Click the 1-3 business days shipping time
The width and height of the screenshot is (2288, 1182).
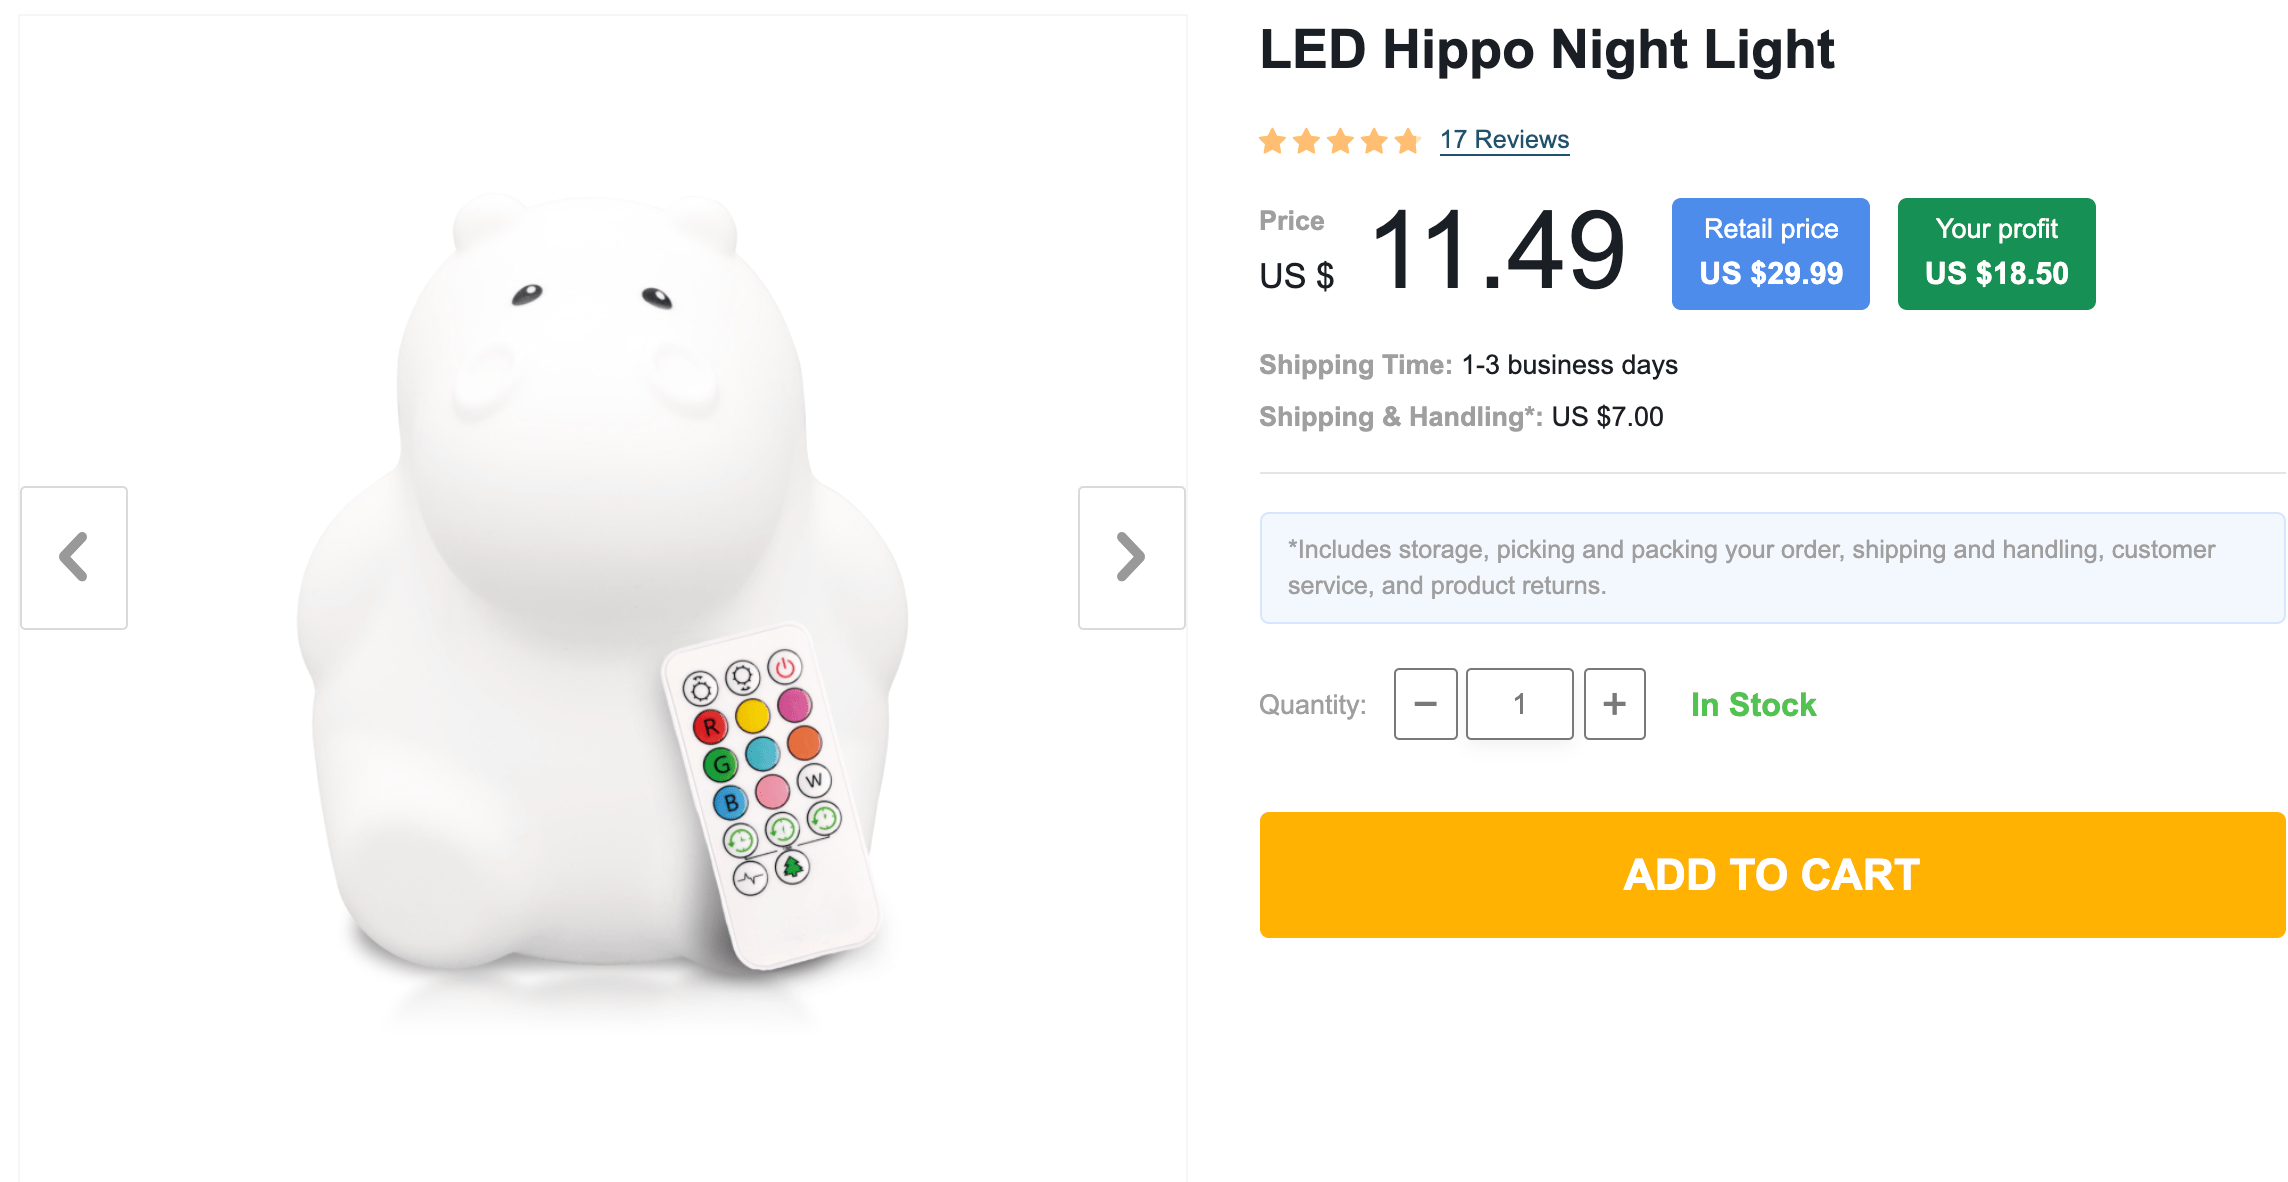tap(1569, 365)
